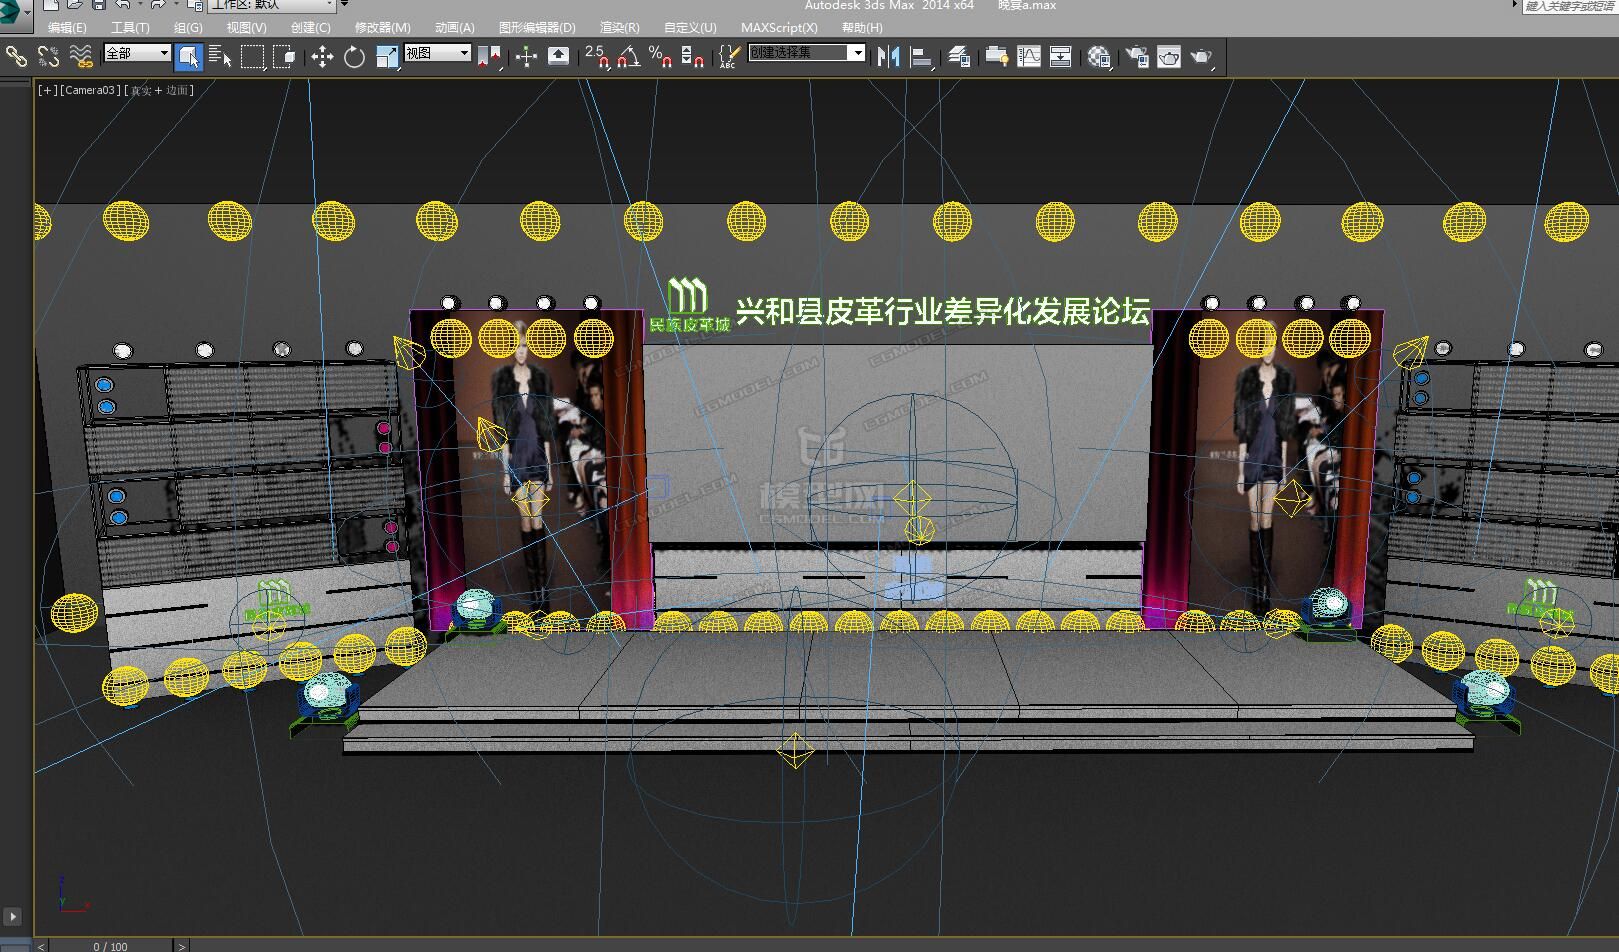This screenshot has width=1619, height=952.
Task: Open the 编辑(E) menu
Action: coord(67,28)
